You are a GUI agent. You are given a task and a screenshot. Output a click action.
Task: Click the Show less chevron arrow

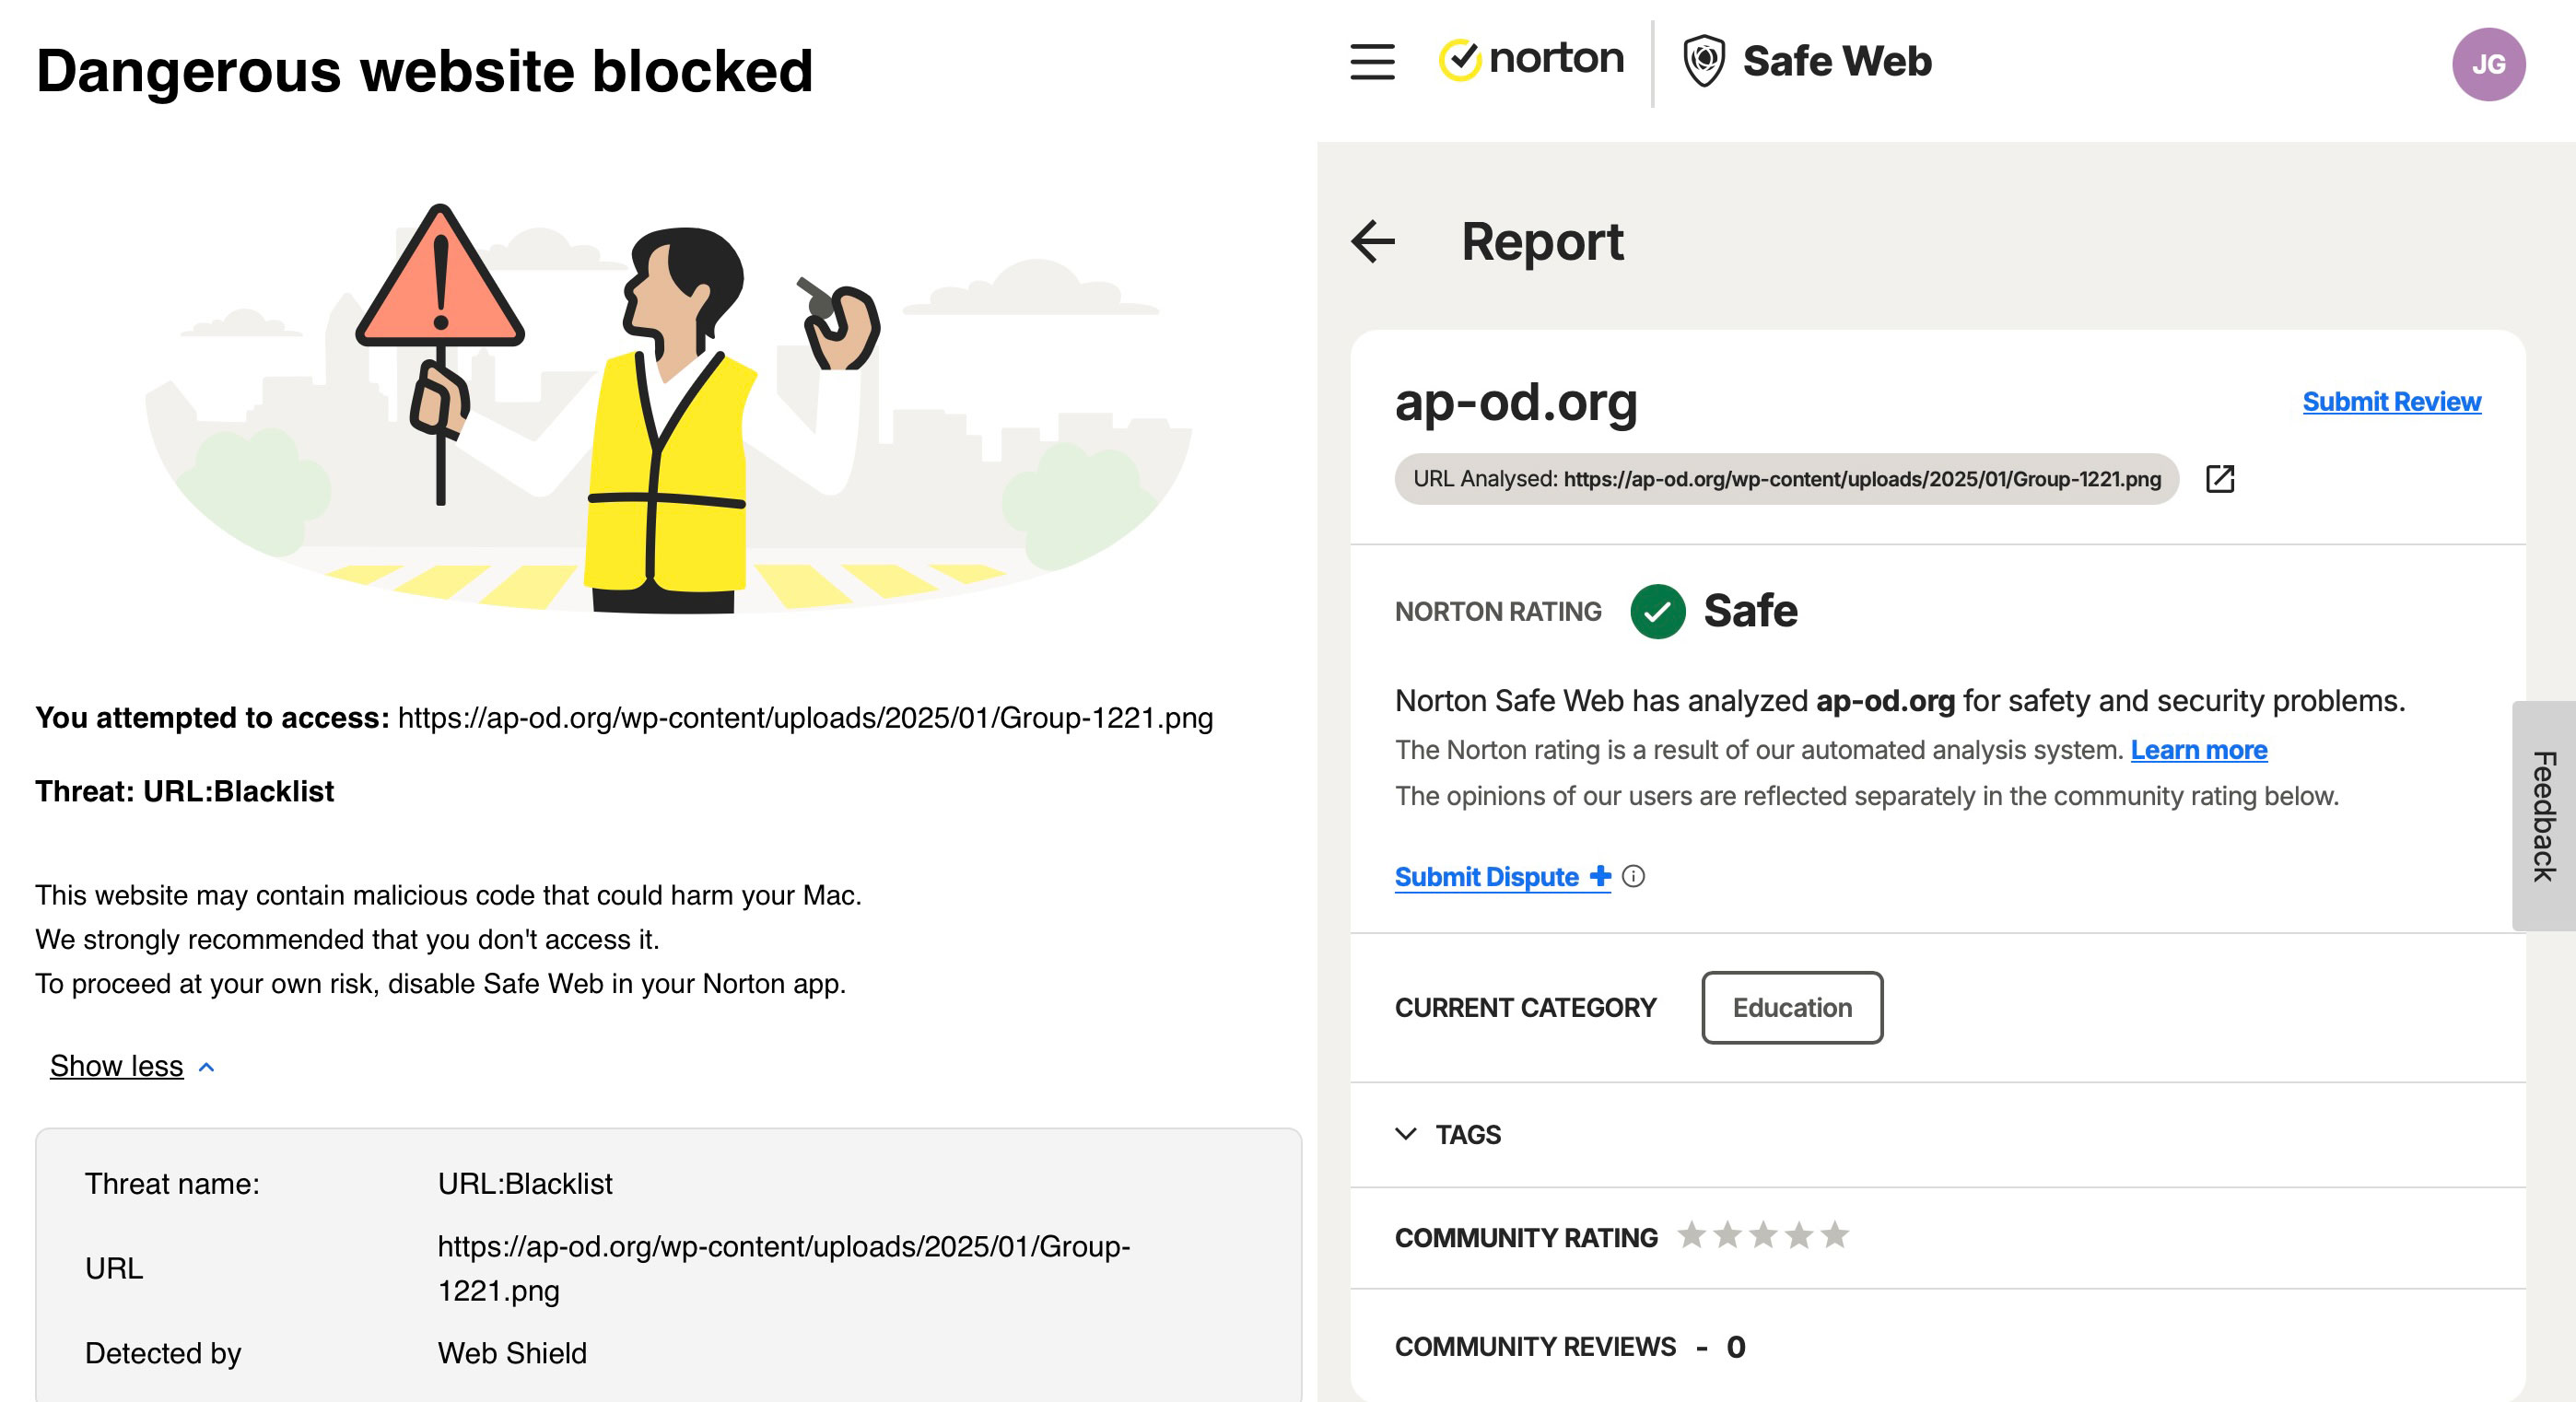tap(207, 1067)
